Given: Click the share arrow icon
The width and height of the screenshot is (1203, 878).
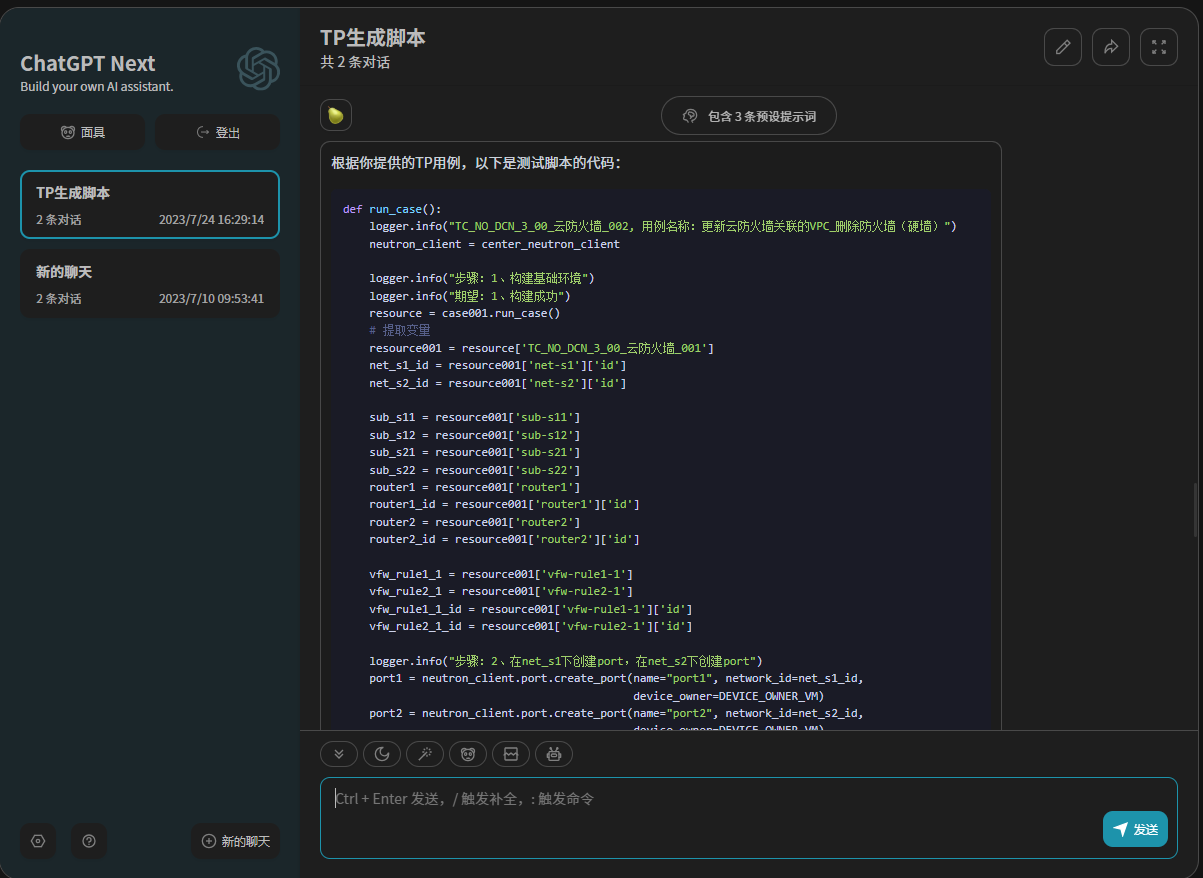Looking at the screenshot, I should pyautogui.click(x=1110, y=47).
